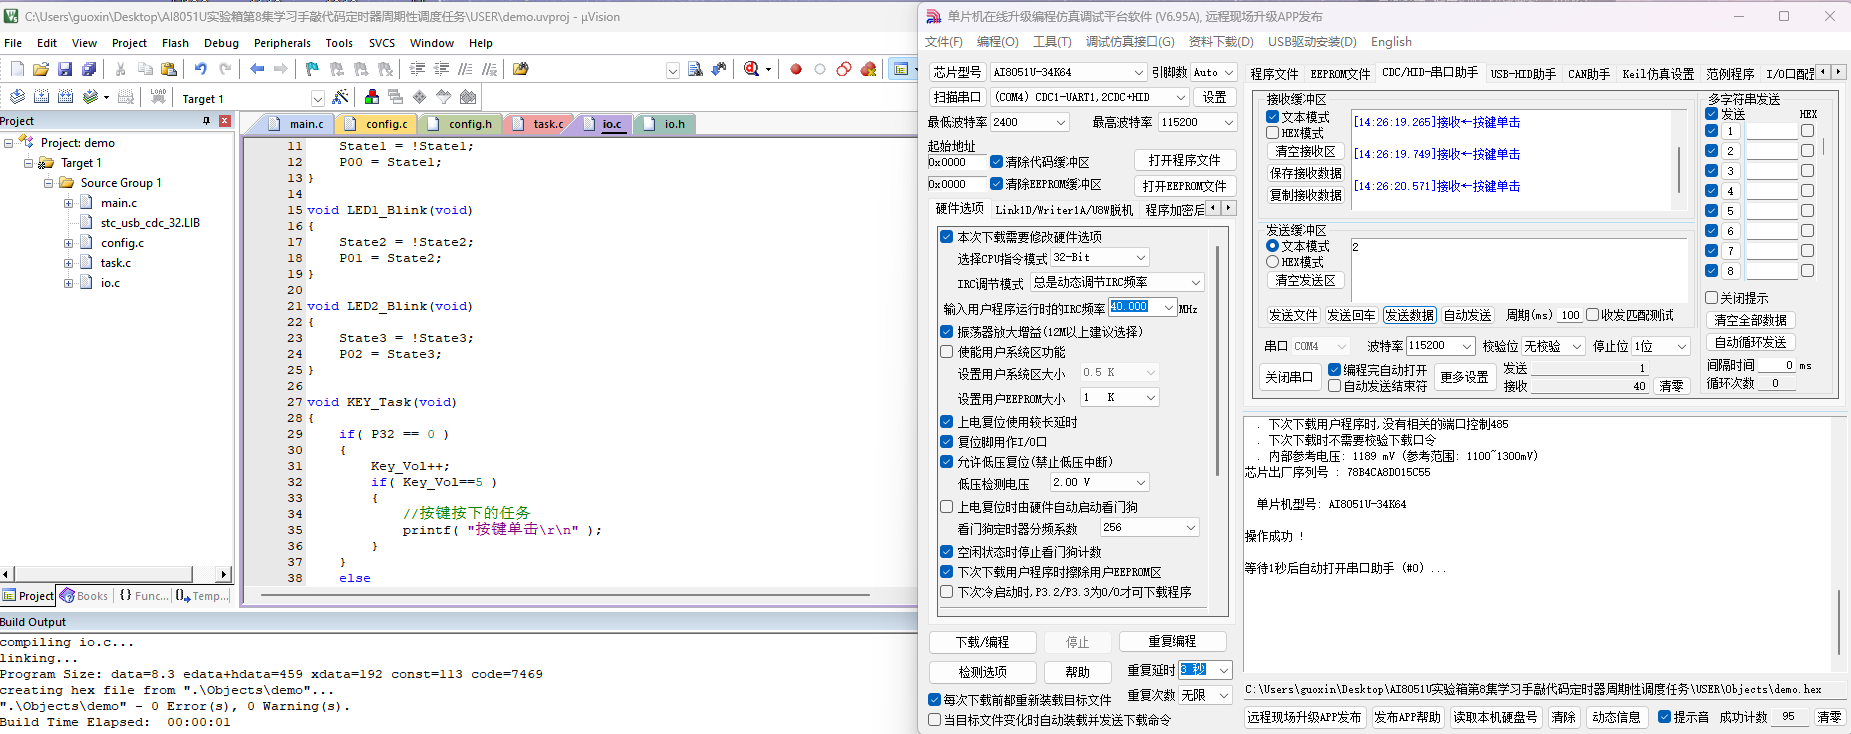1851x734 pixels.
Task: Click the 发送数据 button
Action: pos(1409,316)
